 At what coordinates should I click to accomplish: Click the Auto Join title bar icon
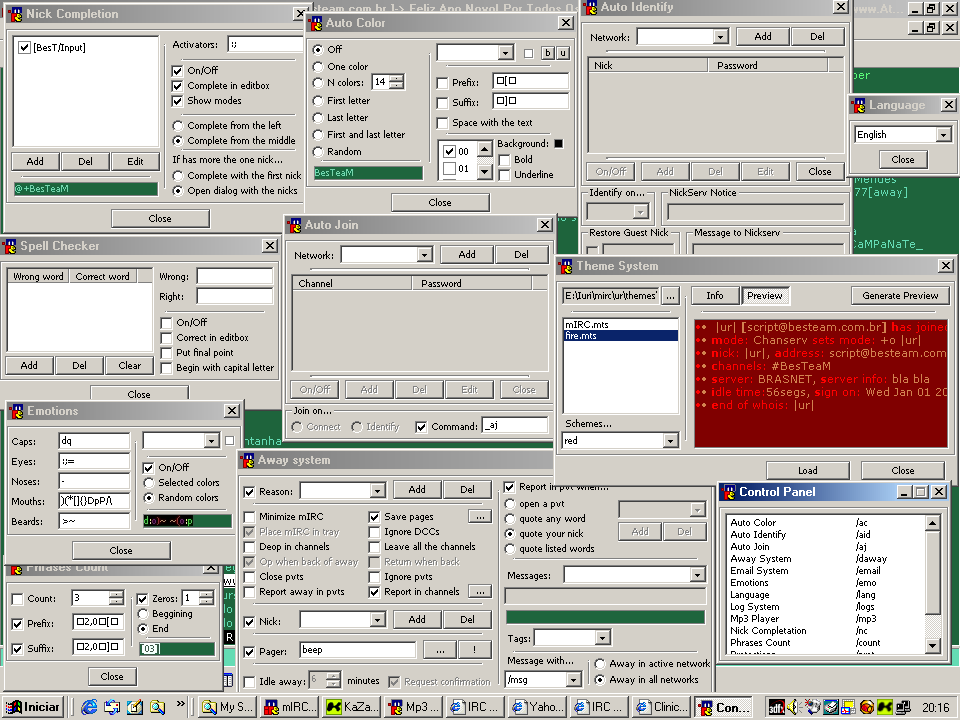294,225
